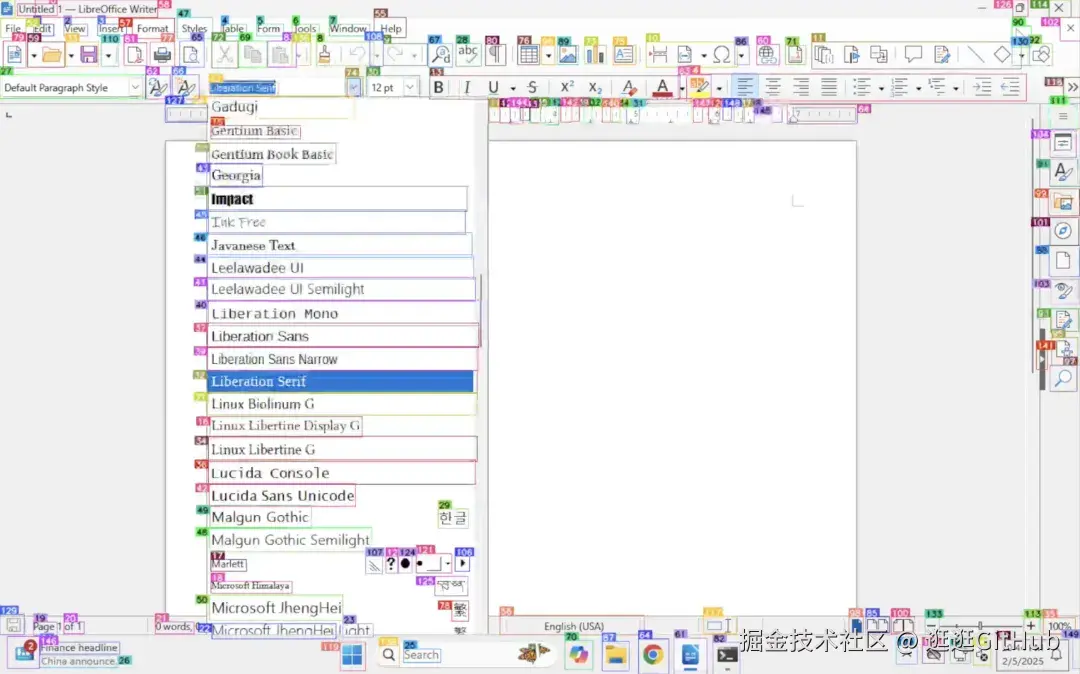1080x674 pixels.
Task: Apply the red Font Color swatch
Action: (x=662, y=87)
